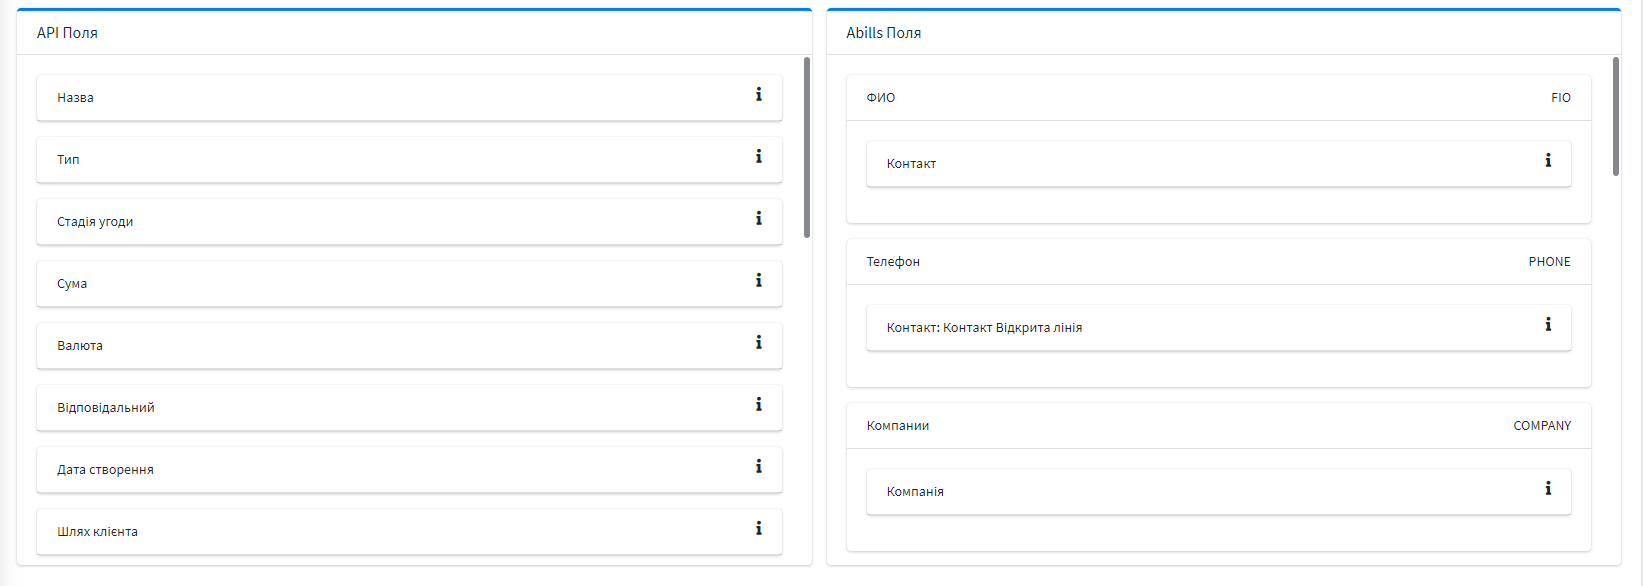Click the Abills Поля panel scrollbar
1643x586 pixels.
tap(1616, 116)
